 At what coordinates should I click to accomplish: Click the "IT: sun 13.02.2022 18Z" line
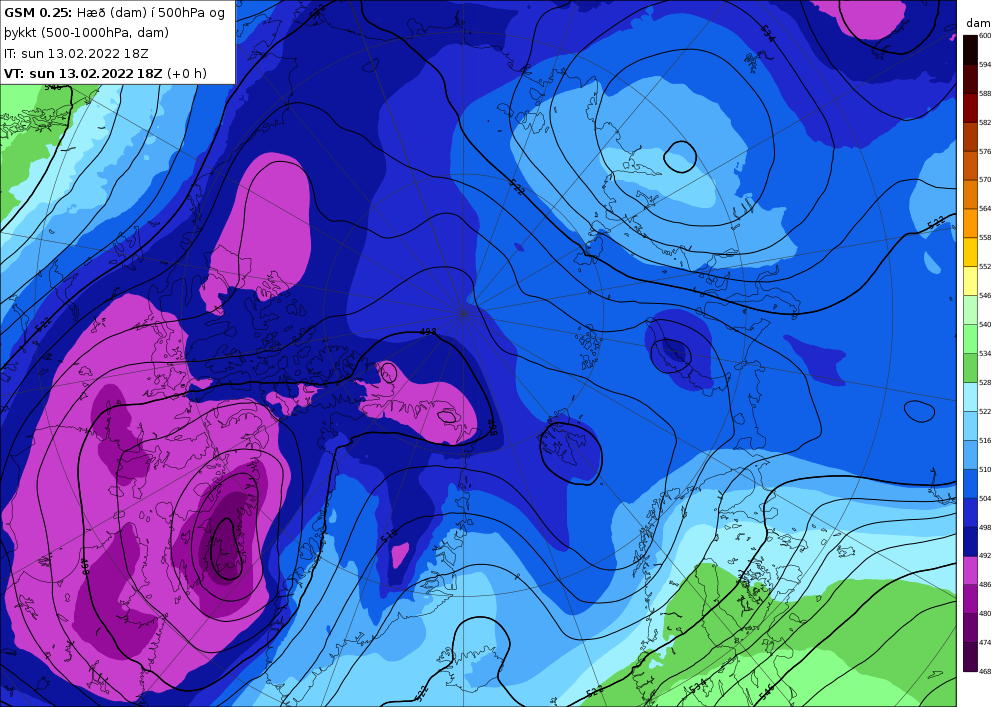76,54
